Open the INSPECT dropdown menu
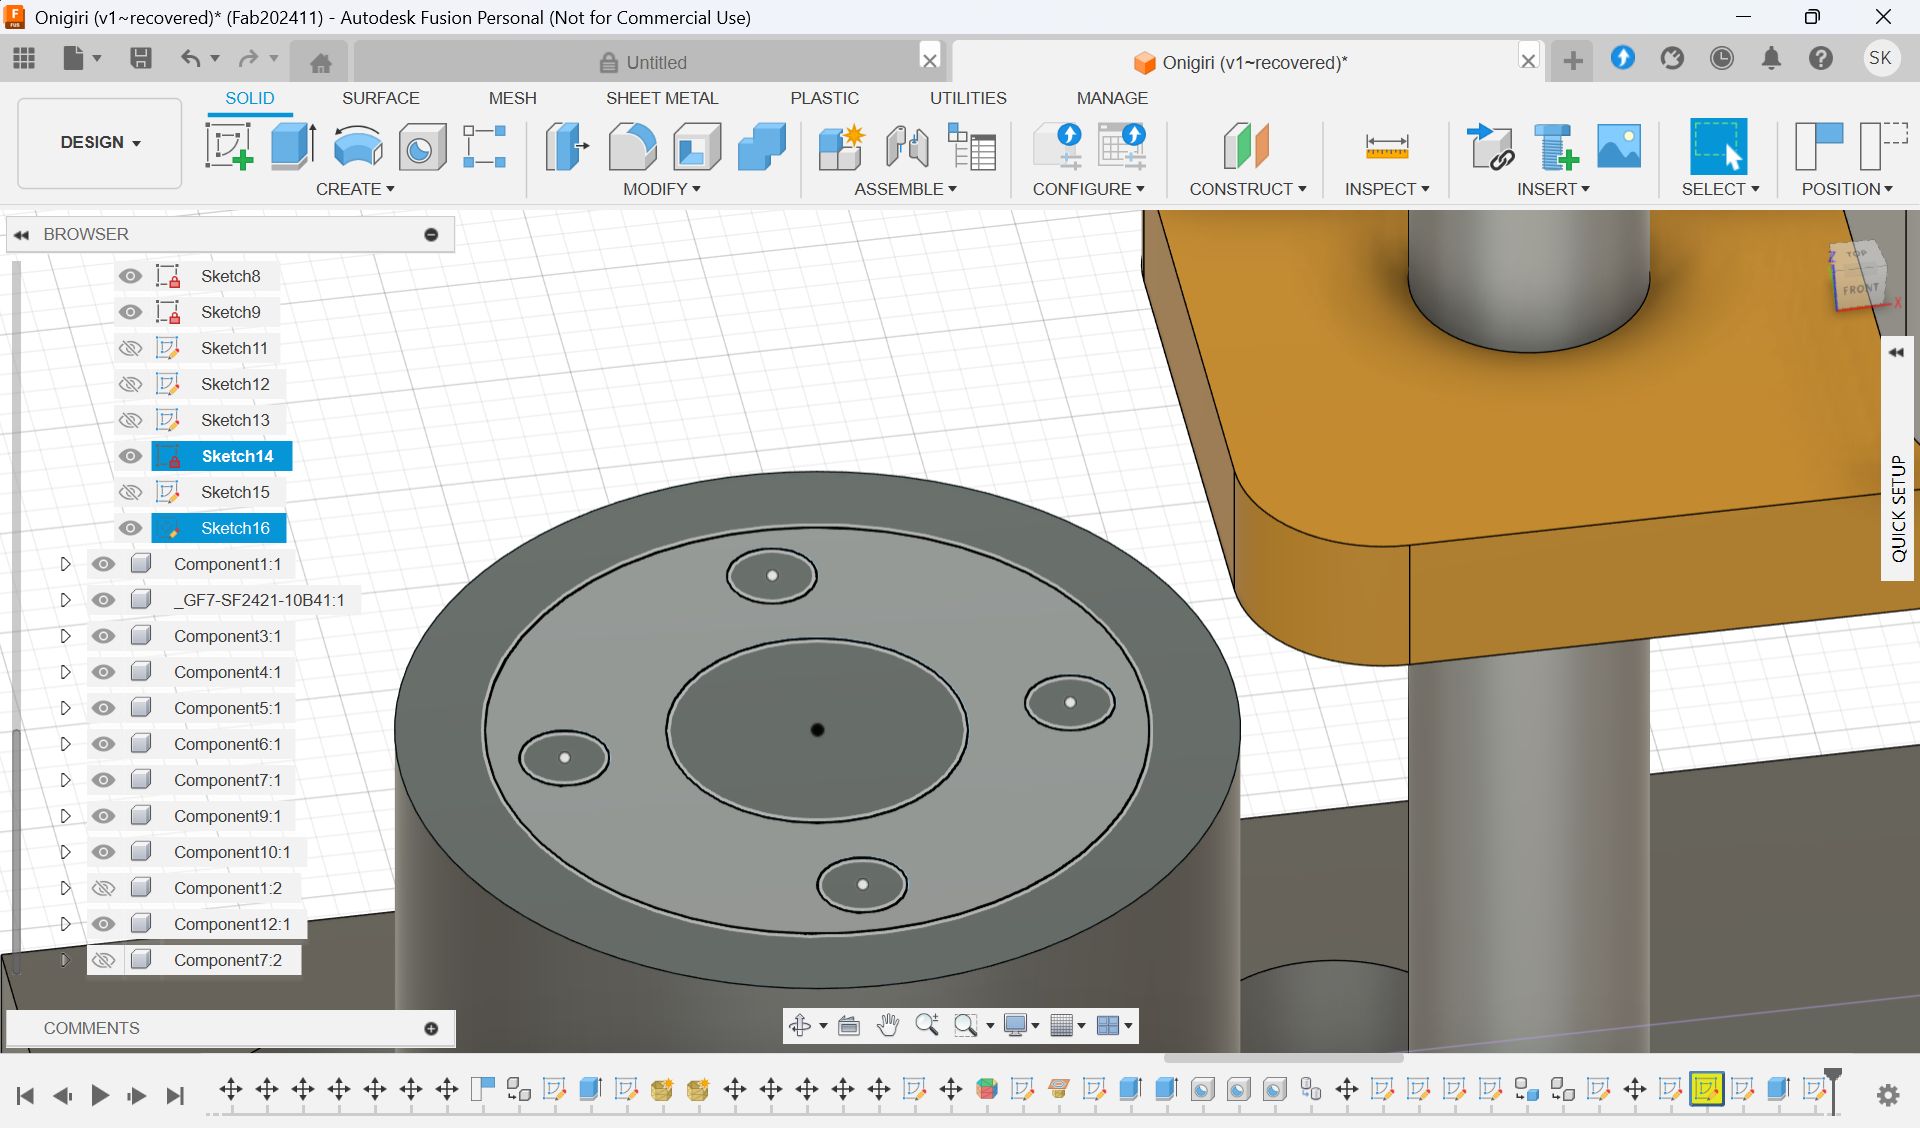This screenshot has height=1128, width=1920. [1387, 189]
